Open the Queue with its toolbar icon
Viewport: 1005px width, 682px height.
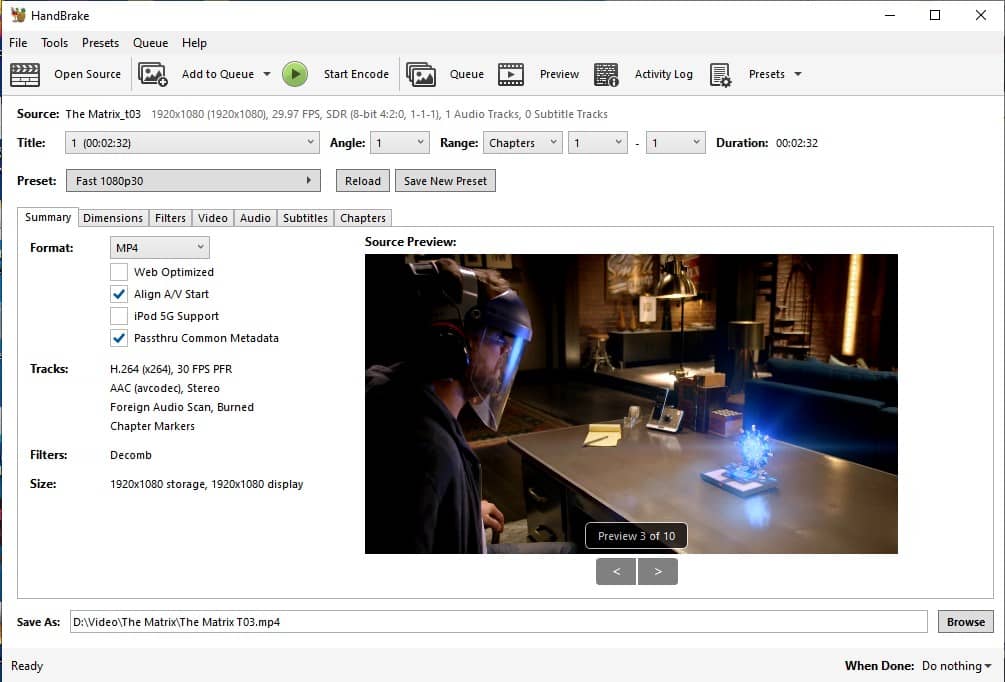421,74
